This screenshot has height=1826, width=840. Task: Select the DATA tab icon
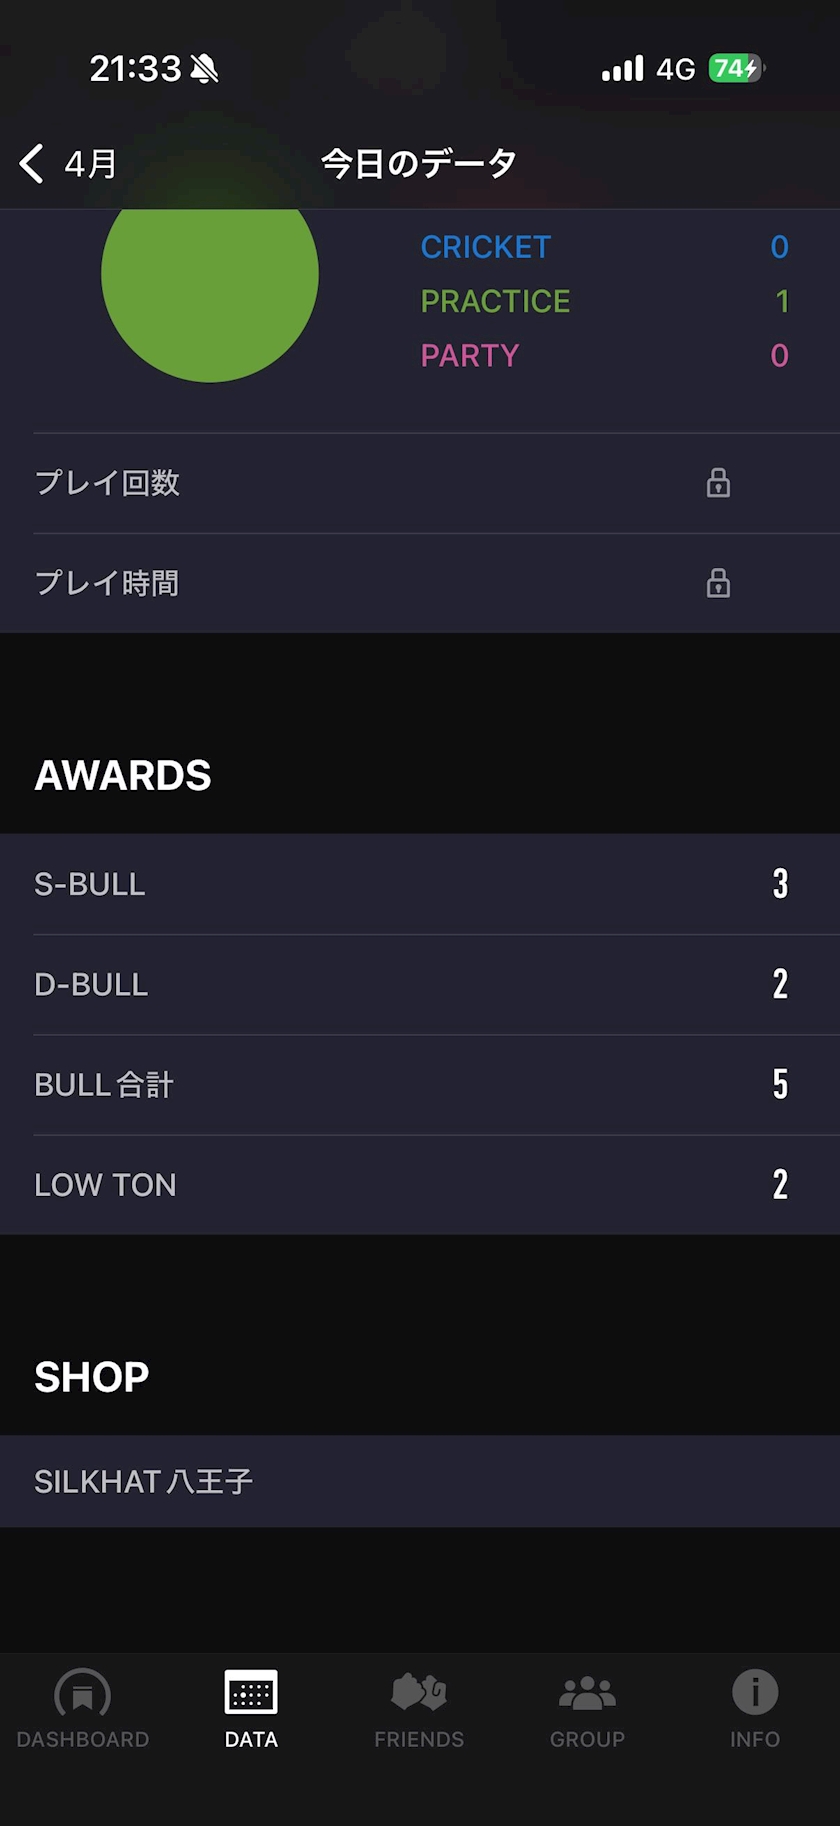tap(251, 1693)
